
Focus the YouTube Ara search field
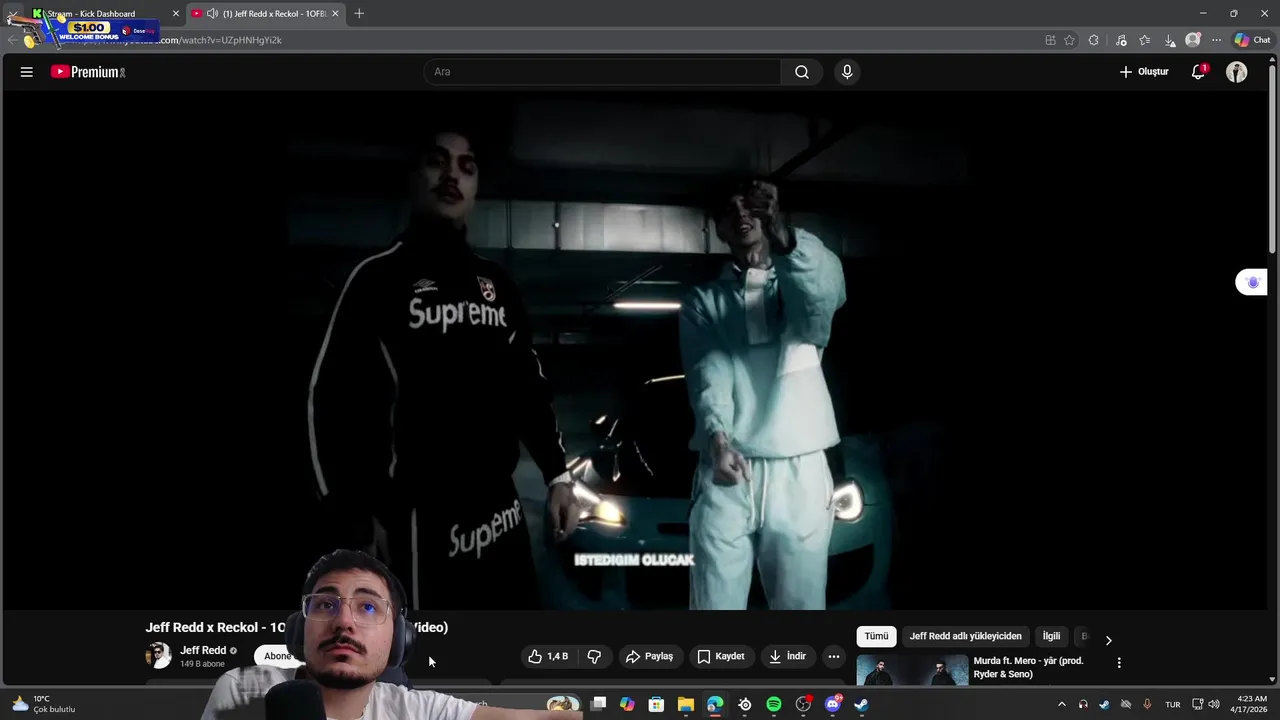[602, 72]
